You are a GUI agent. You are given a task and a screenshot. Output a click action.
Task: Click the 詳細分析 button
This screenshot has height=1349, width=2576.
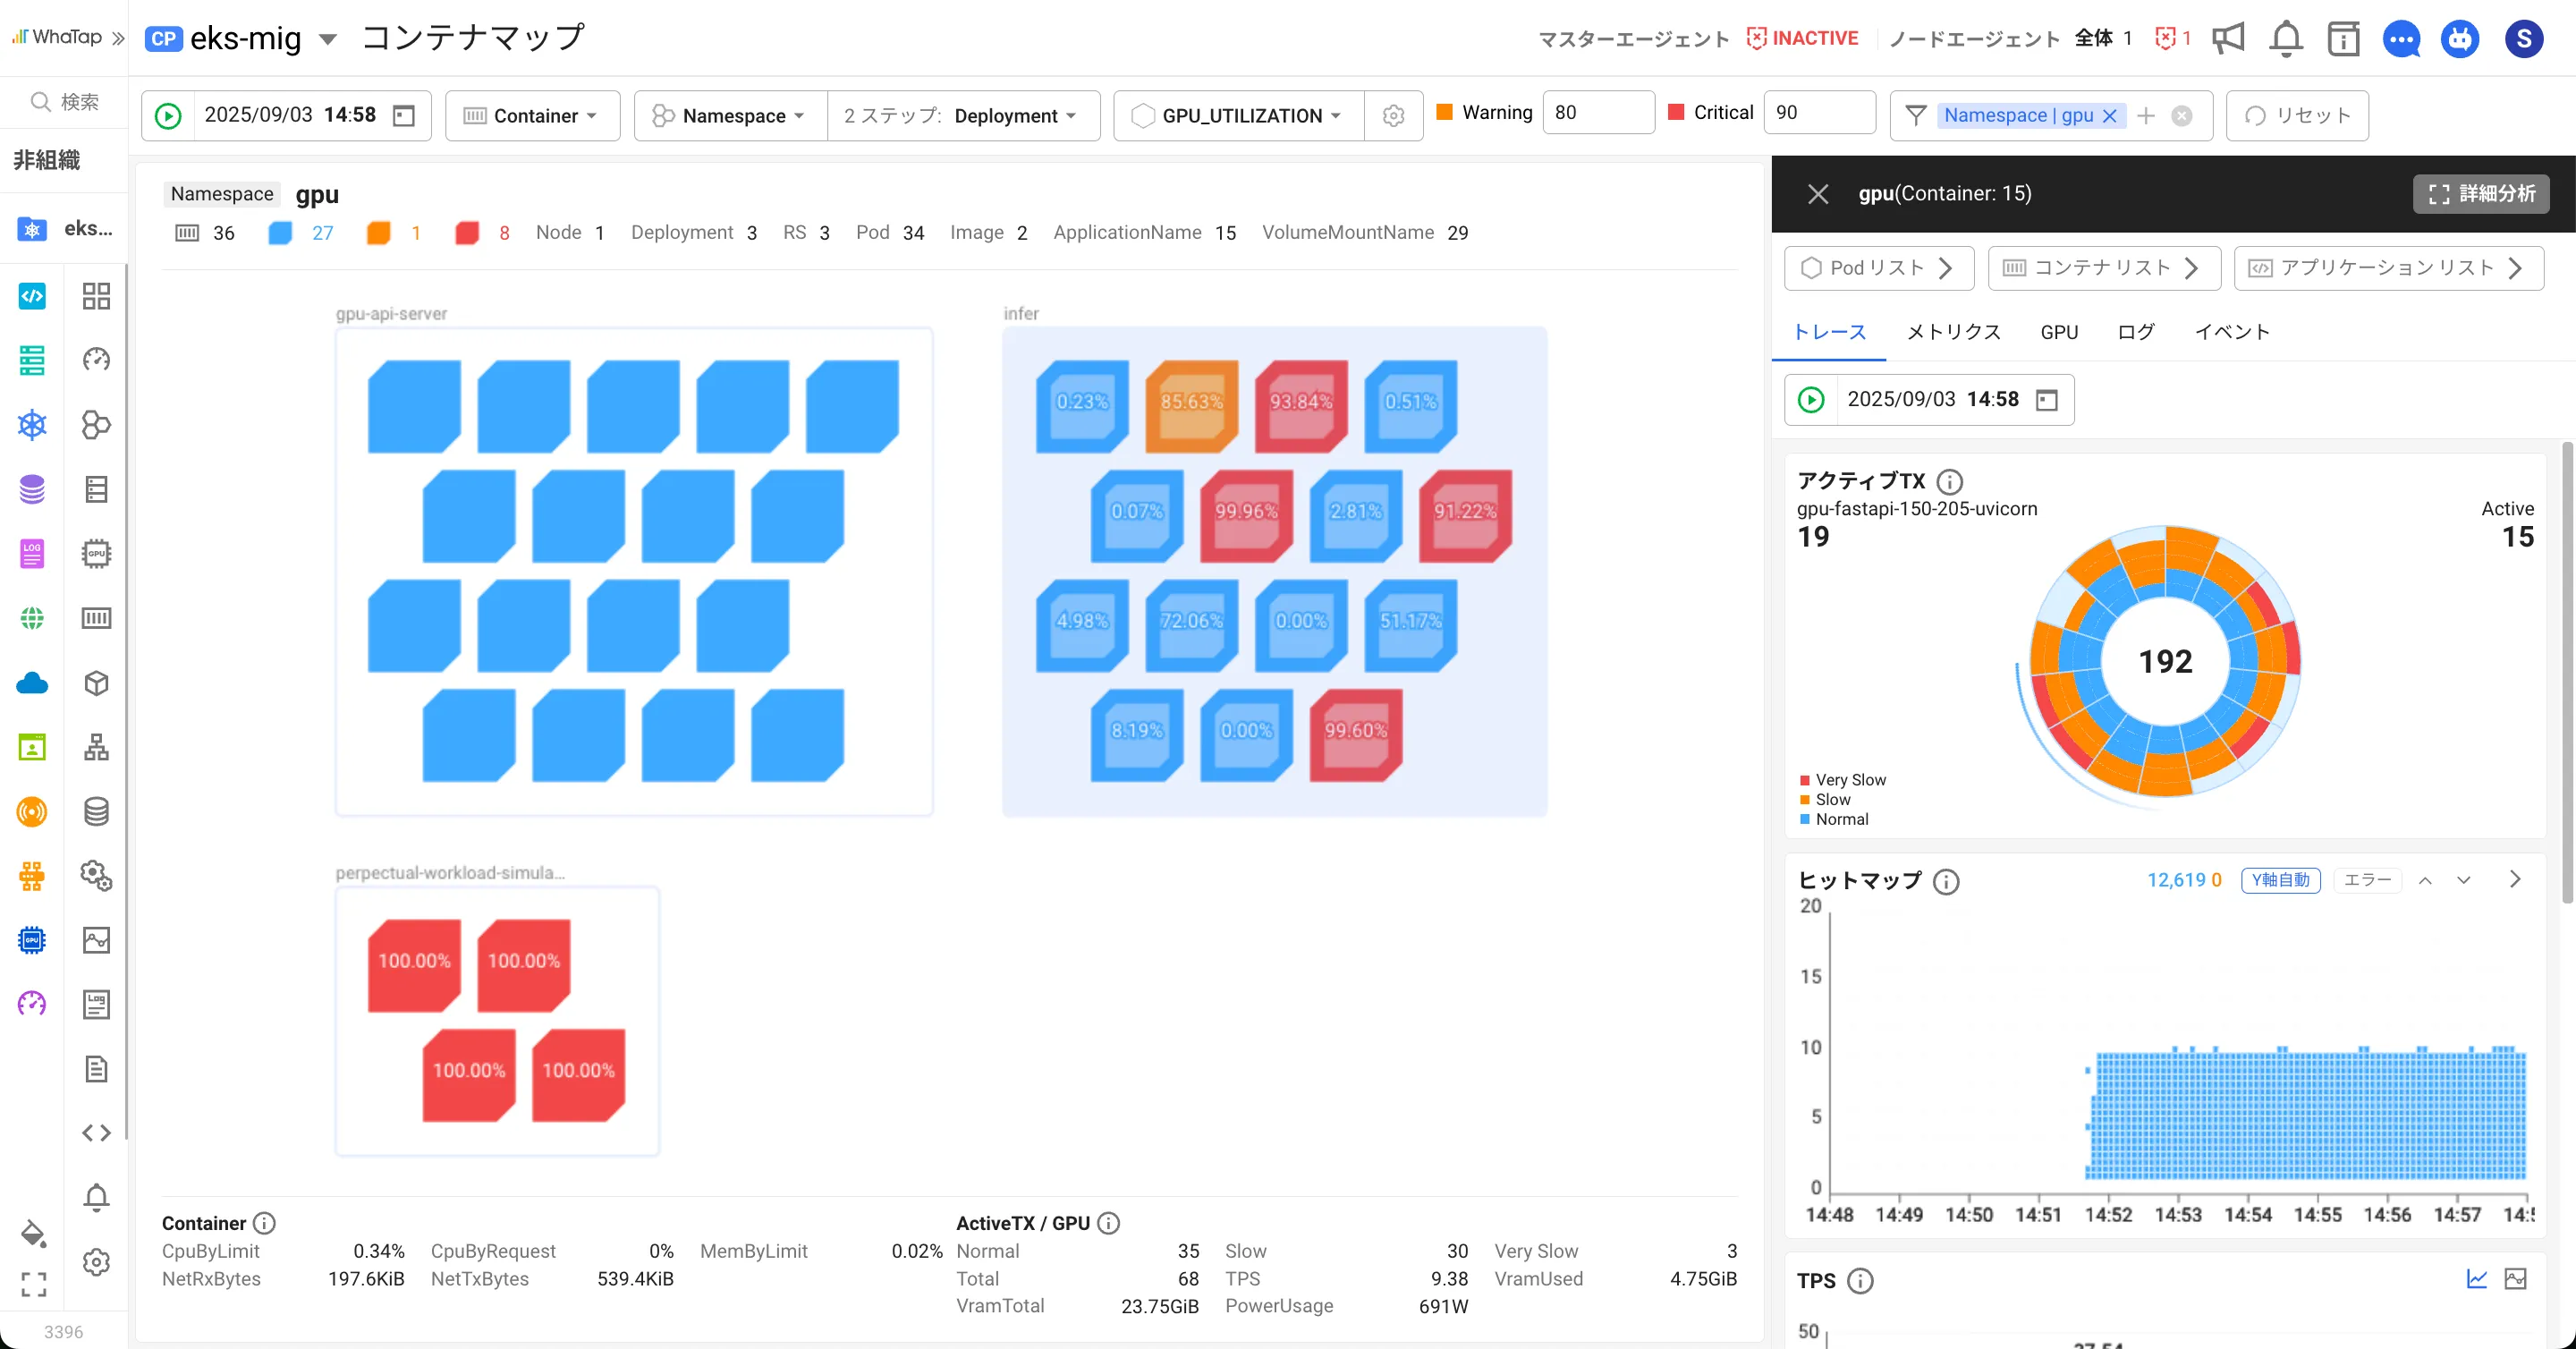pyautogui.click(x=2481, y=193)
